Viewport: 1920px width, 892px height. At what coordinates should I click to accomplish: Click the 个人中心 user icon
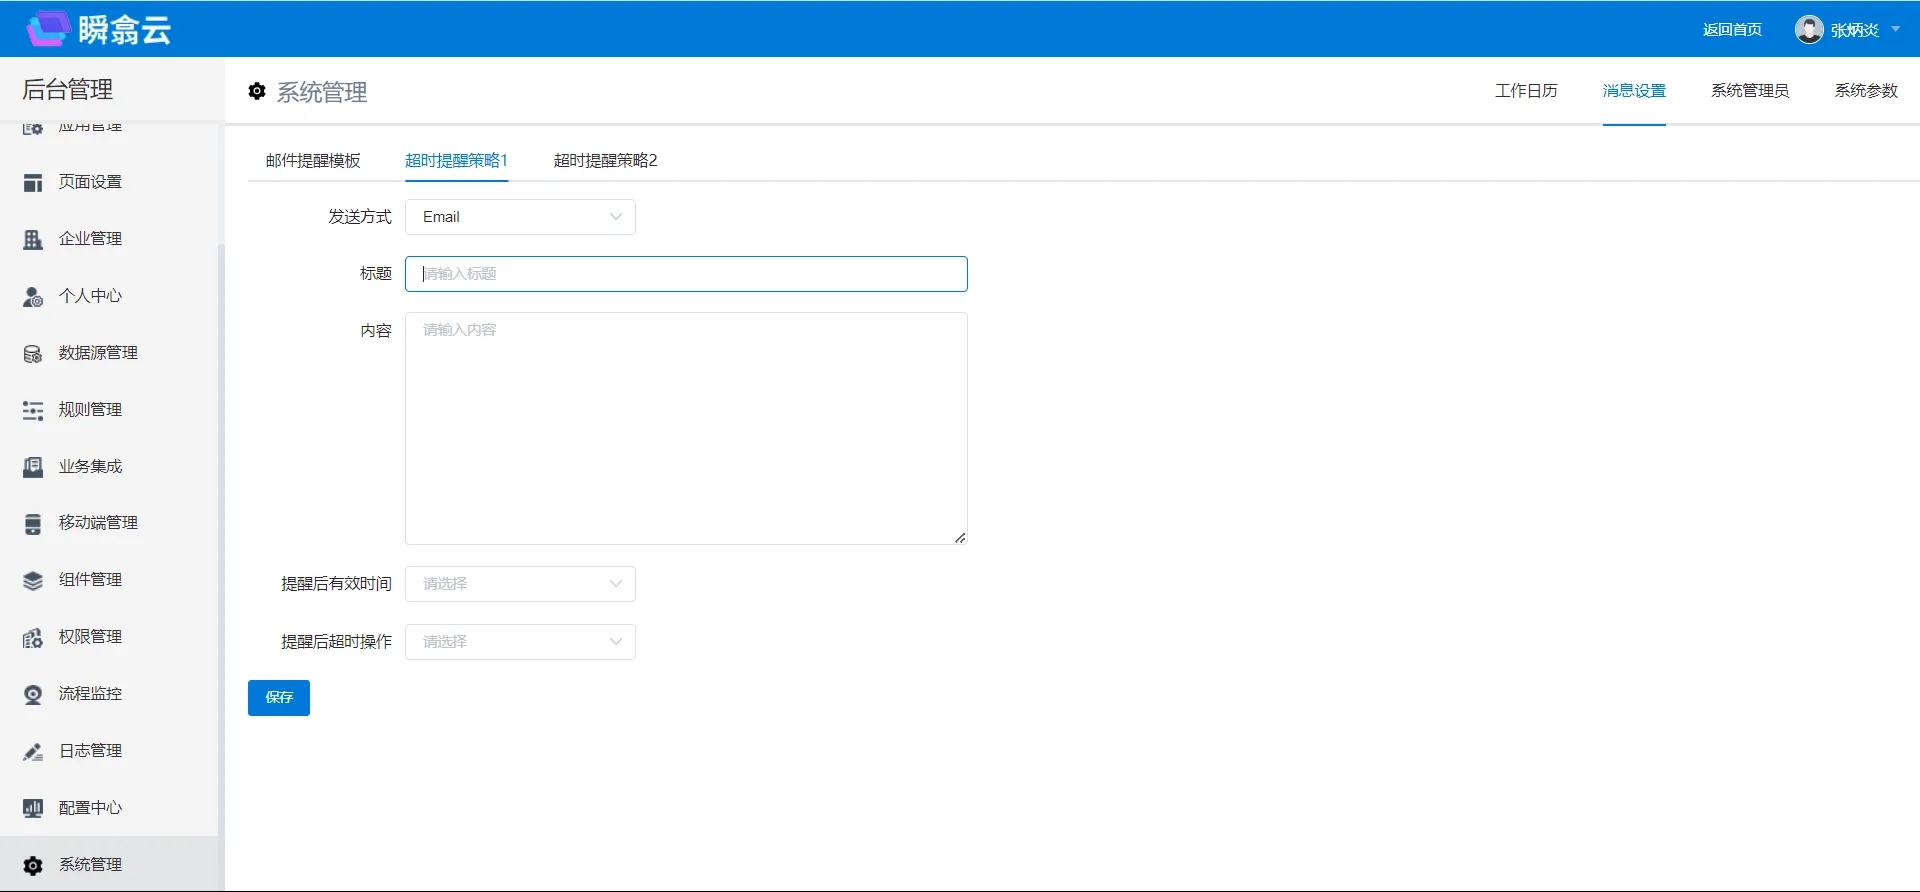point(33,297)
